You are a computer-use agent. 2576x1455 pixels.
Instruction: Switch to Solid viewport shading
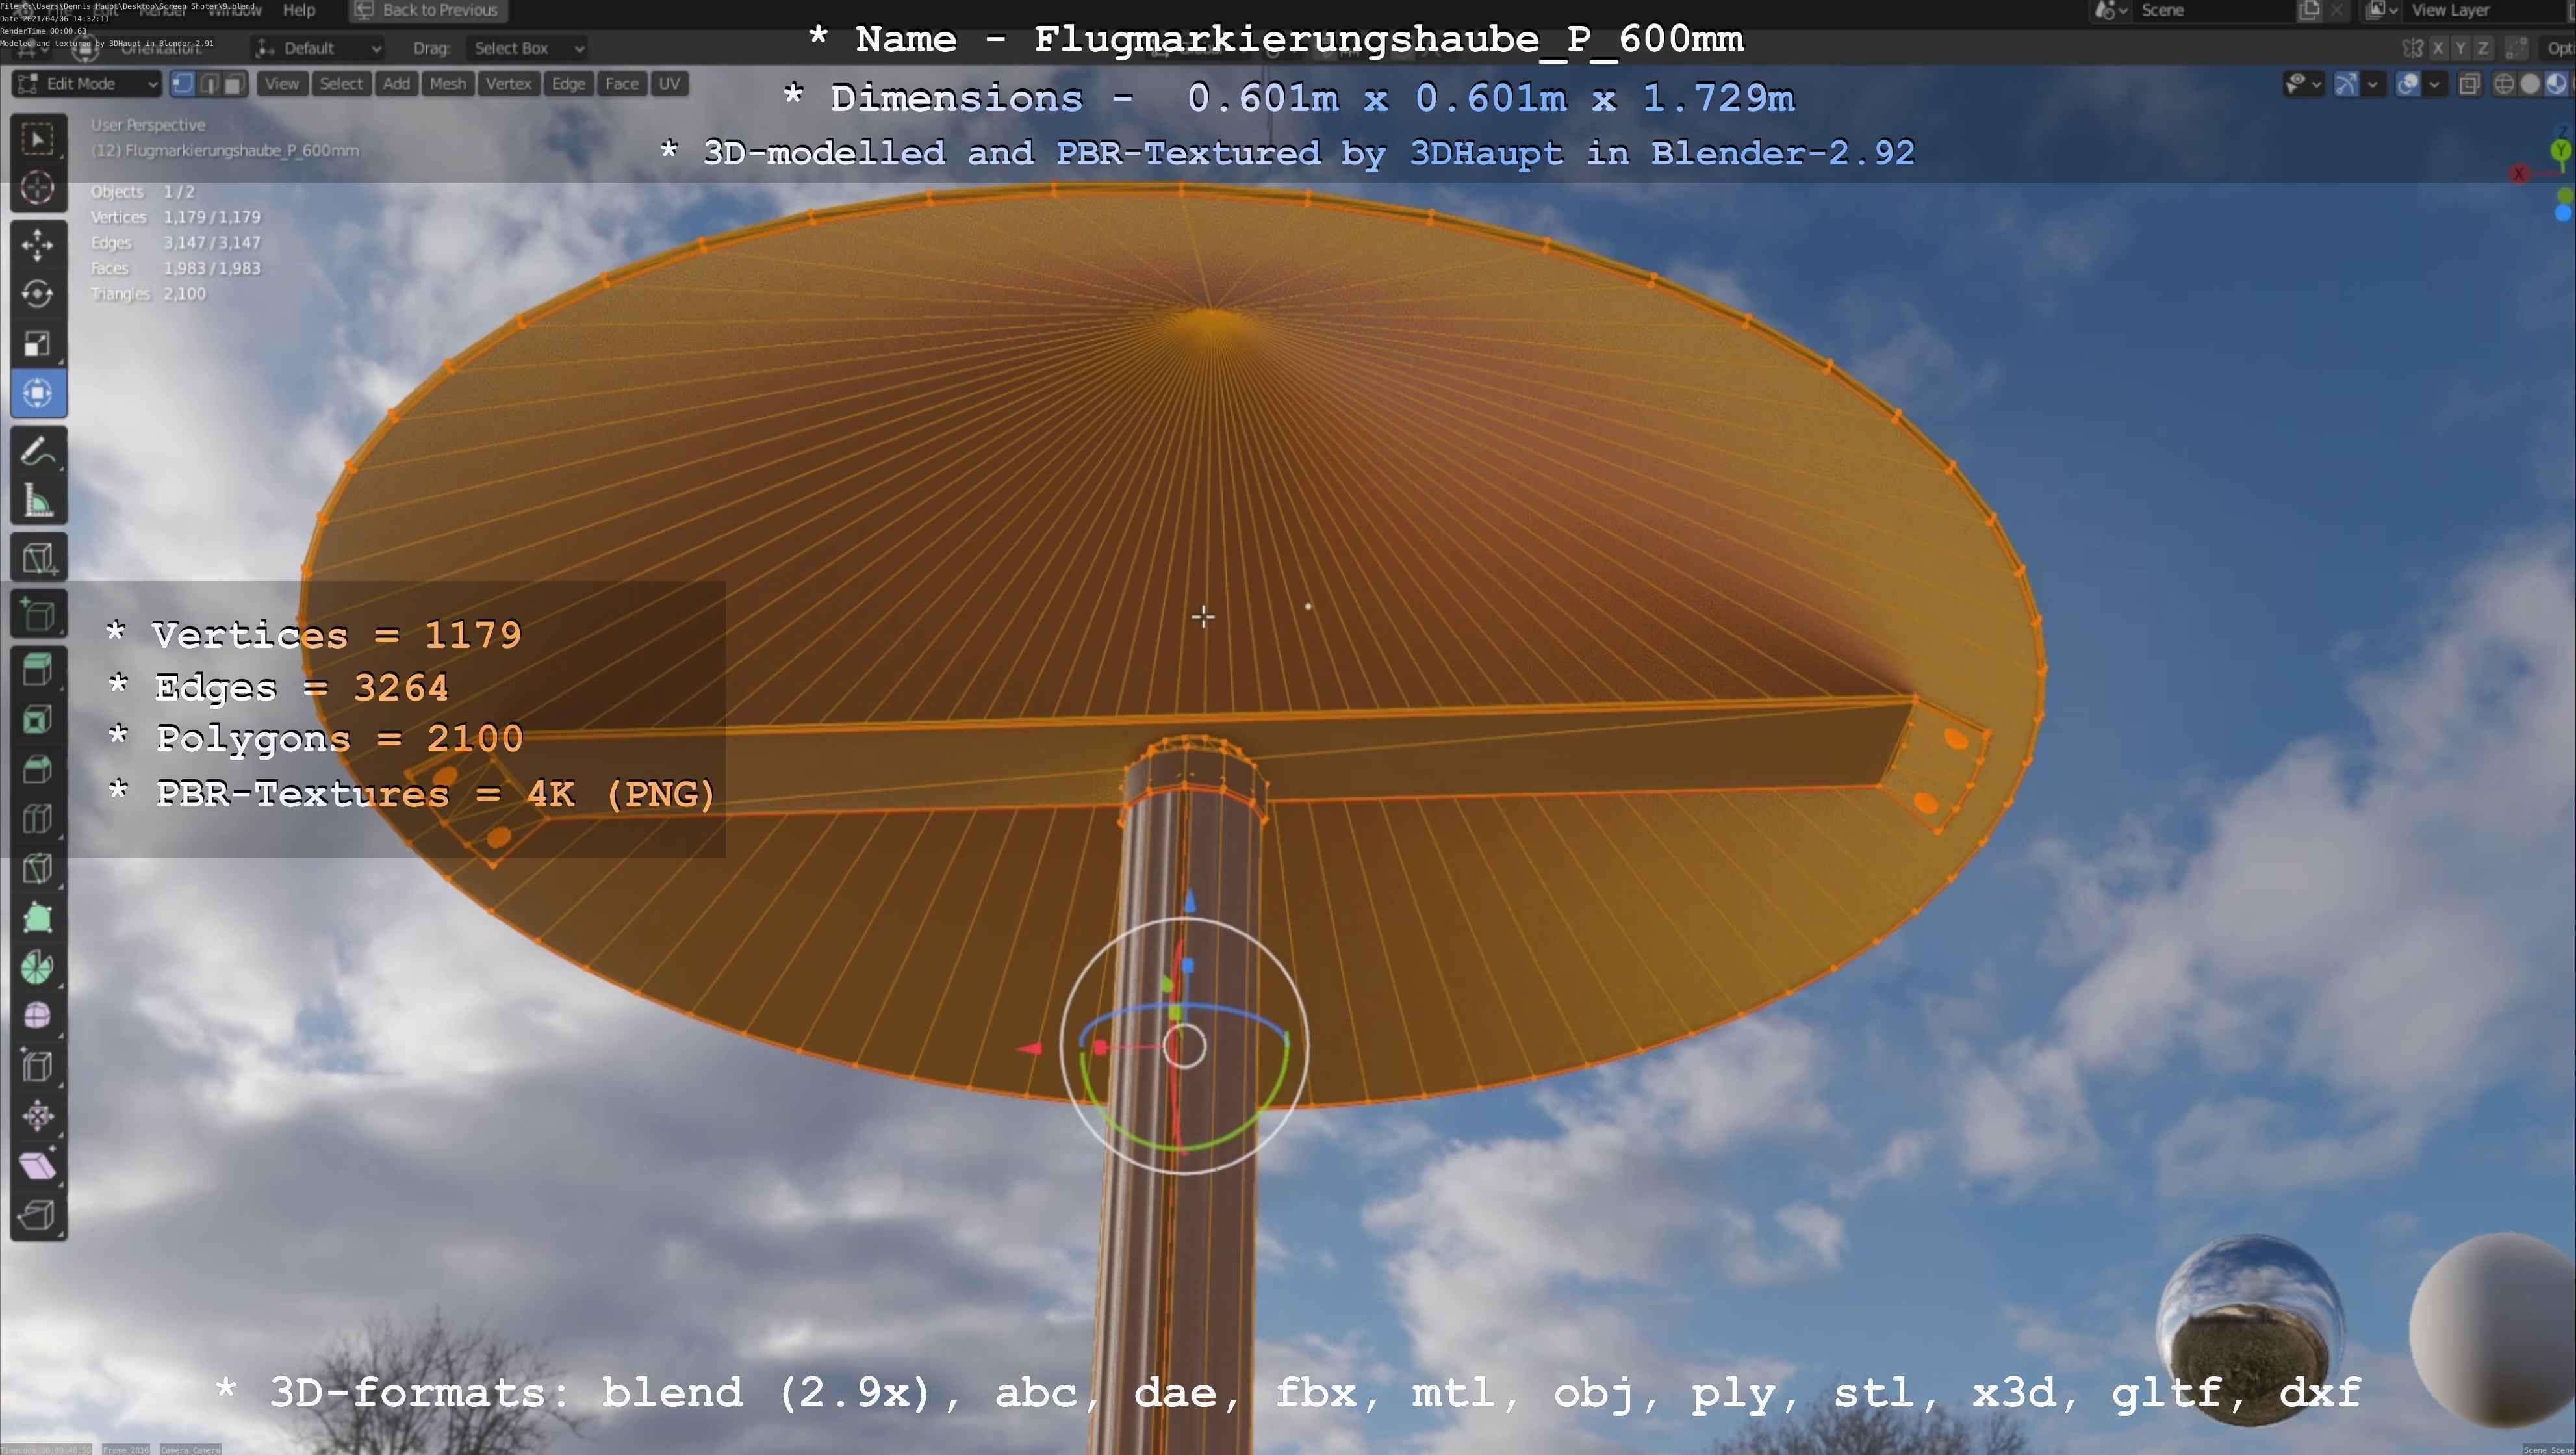(2530, 84)
